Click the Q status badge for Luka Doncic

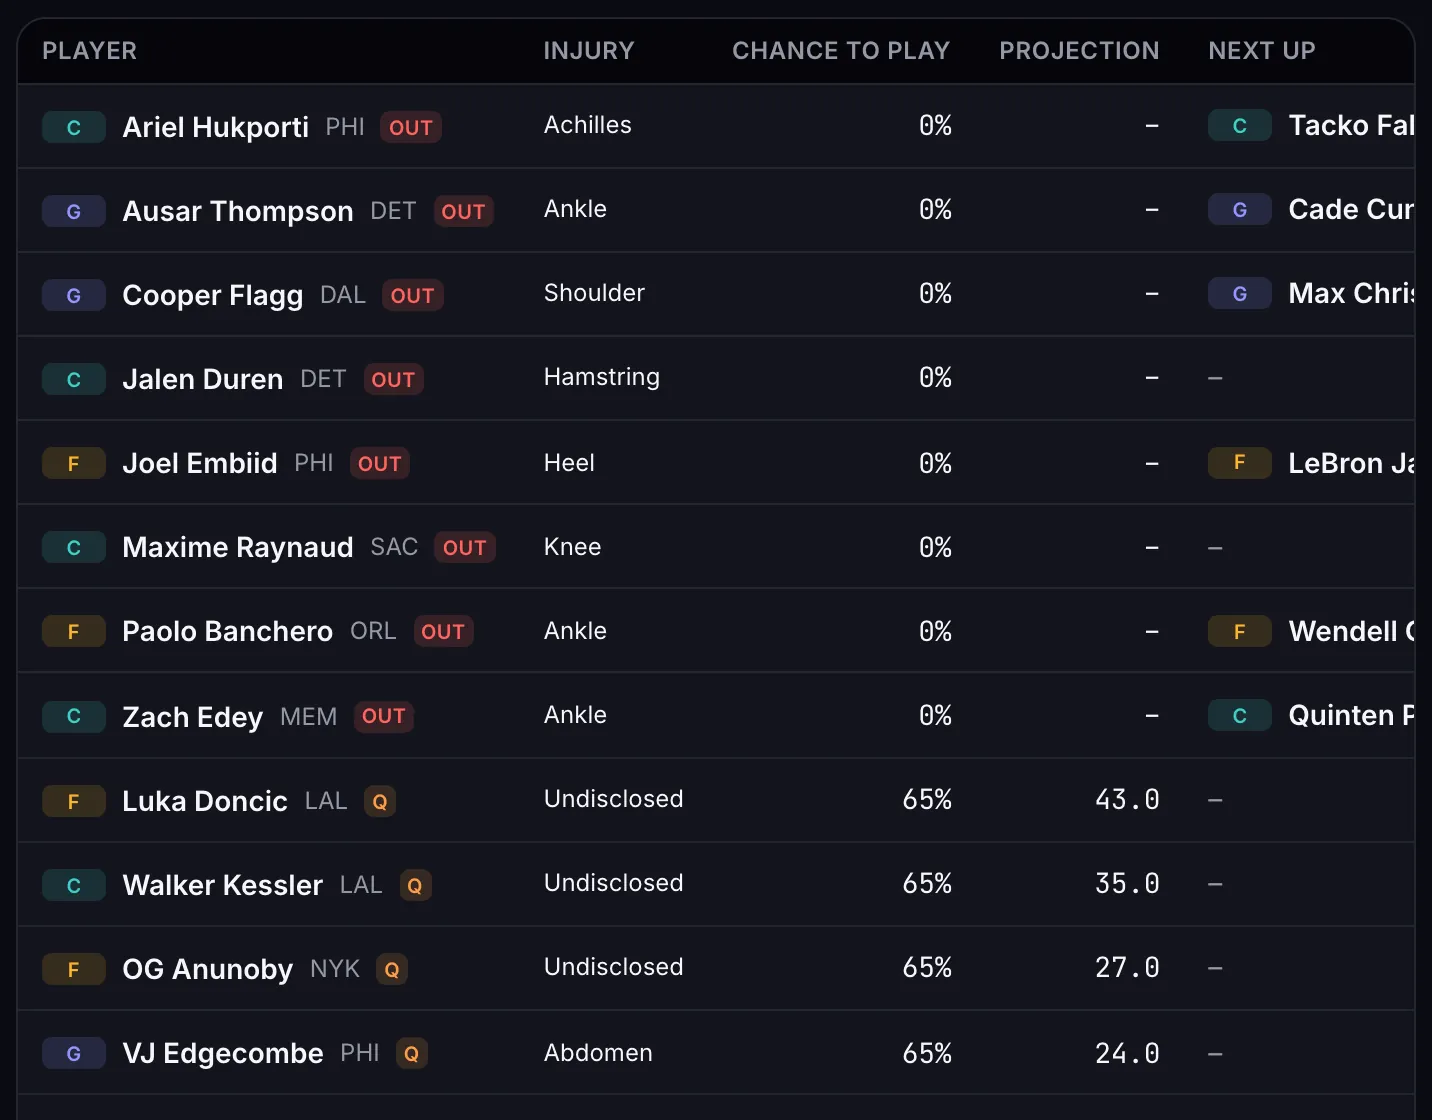click(x=380, y=802)
